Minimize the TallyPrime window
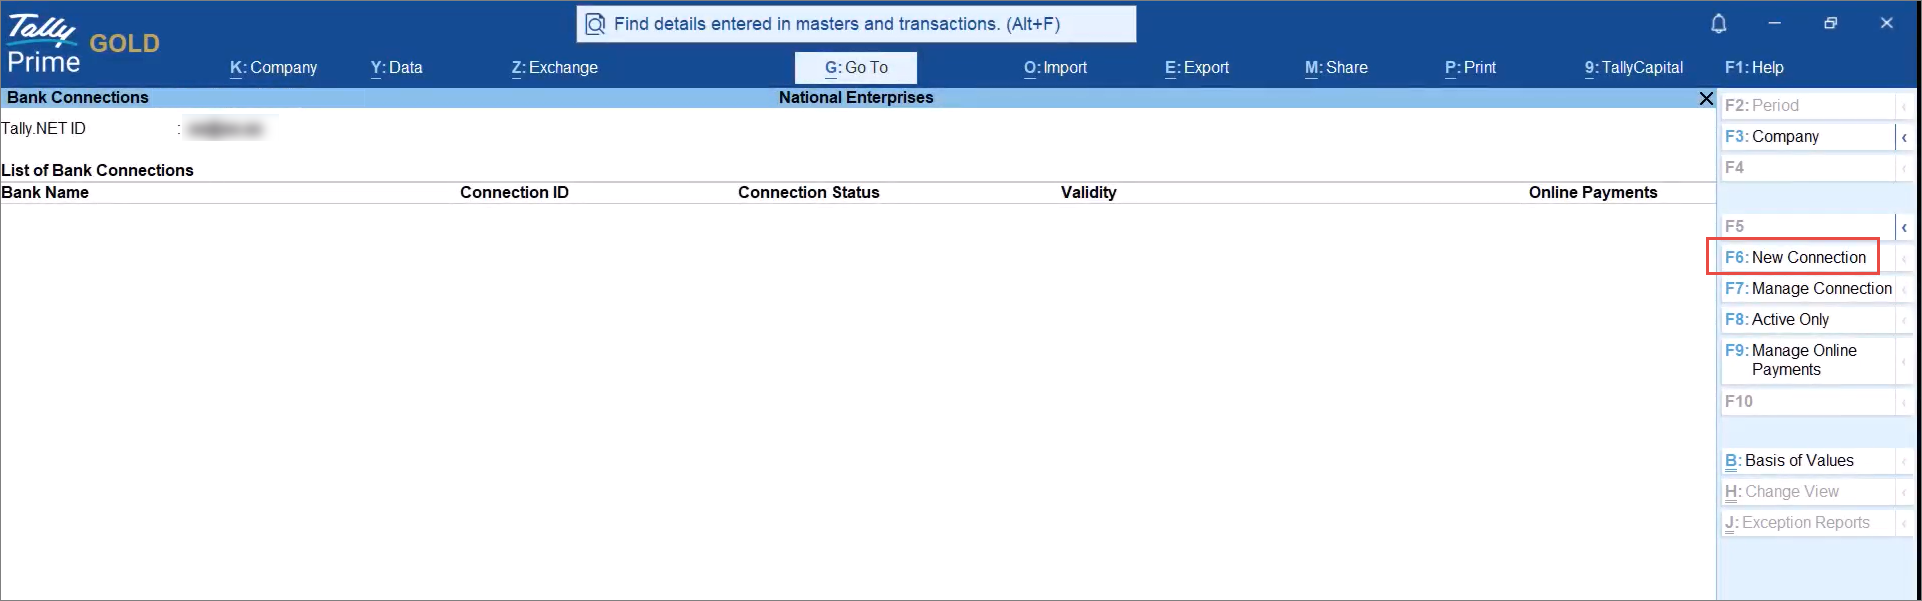Viewport: 1922px width, 601px height. pyautogui.click(x=1774, y=23)
